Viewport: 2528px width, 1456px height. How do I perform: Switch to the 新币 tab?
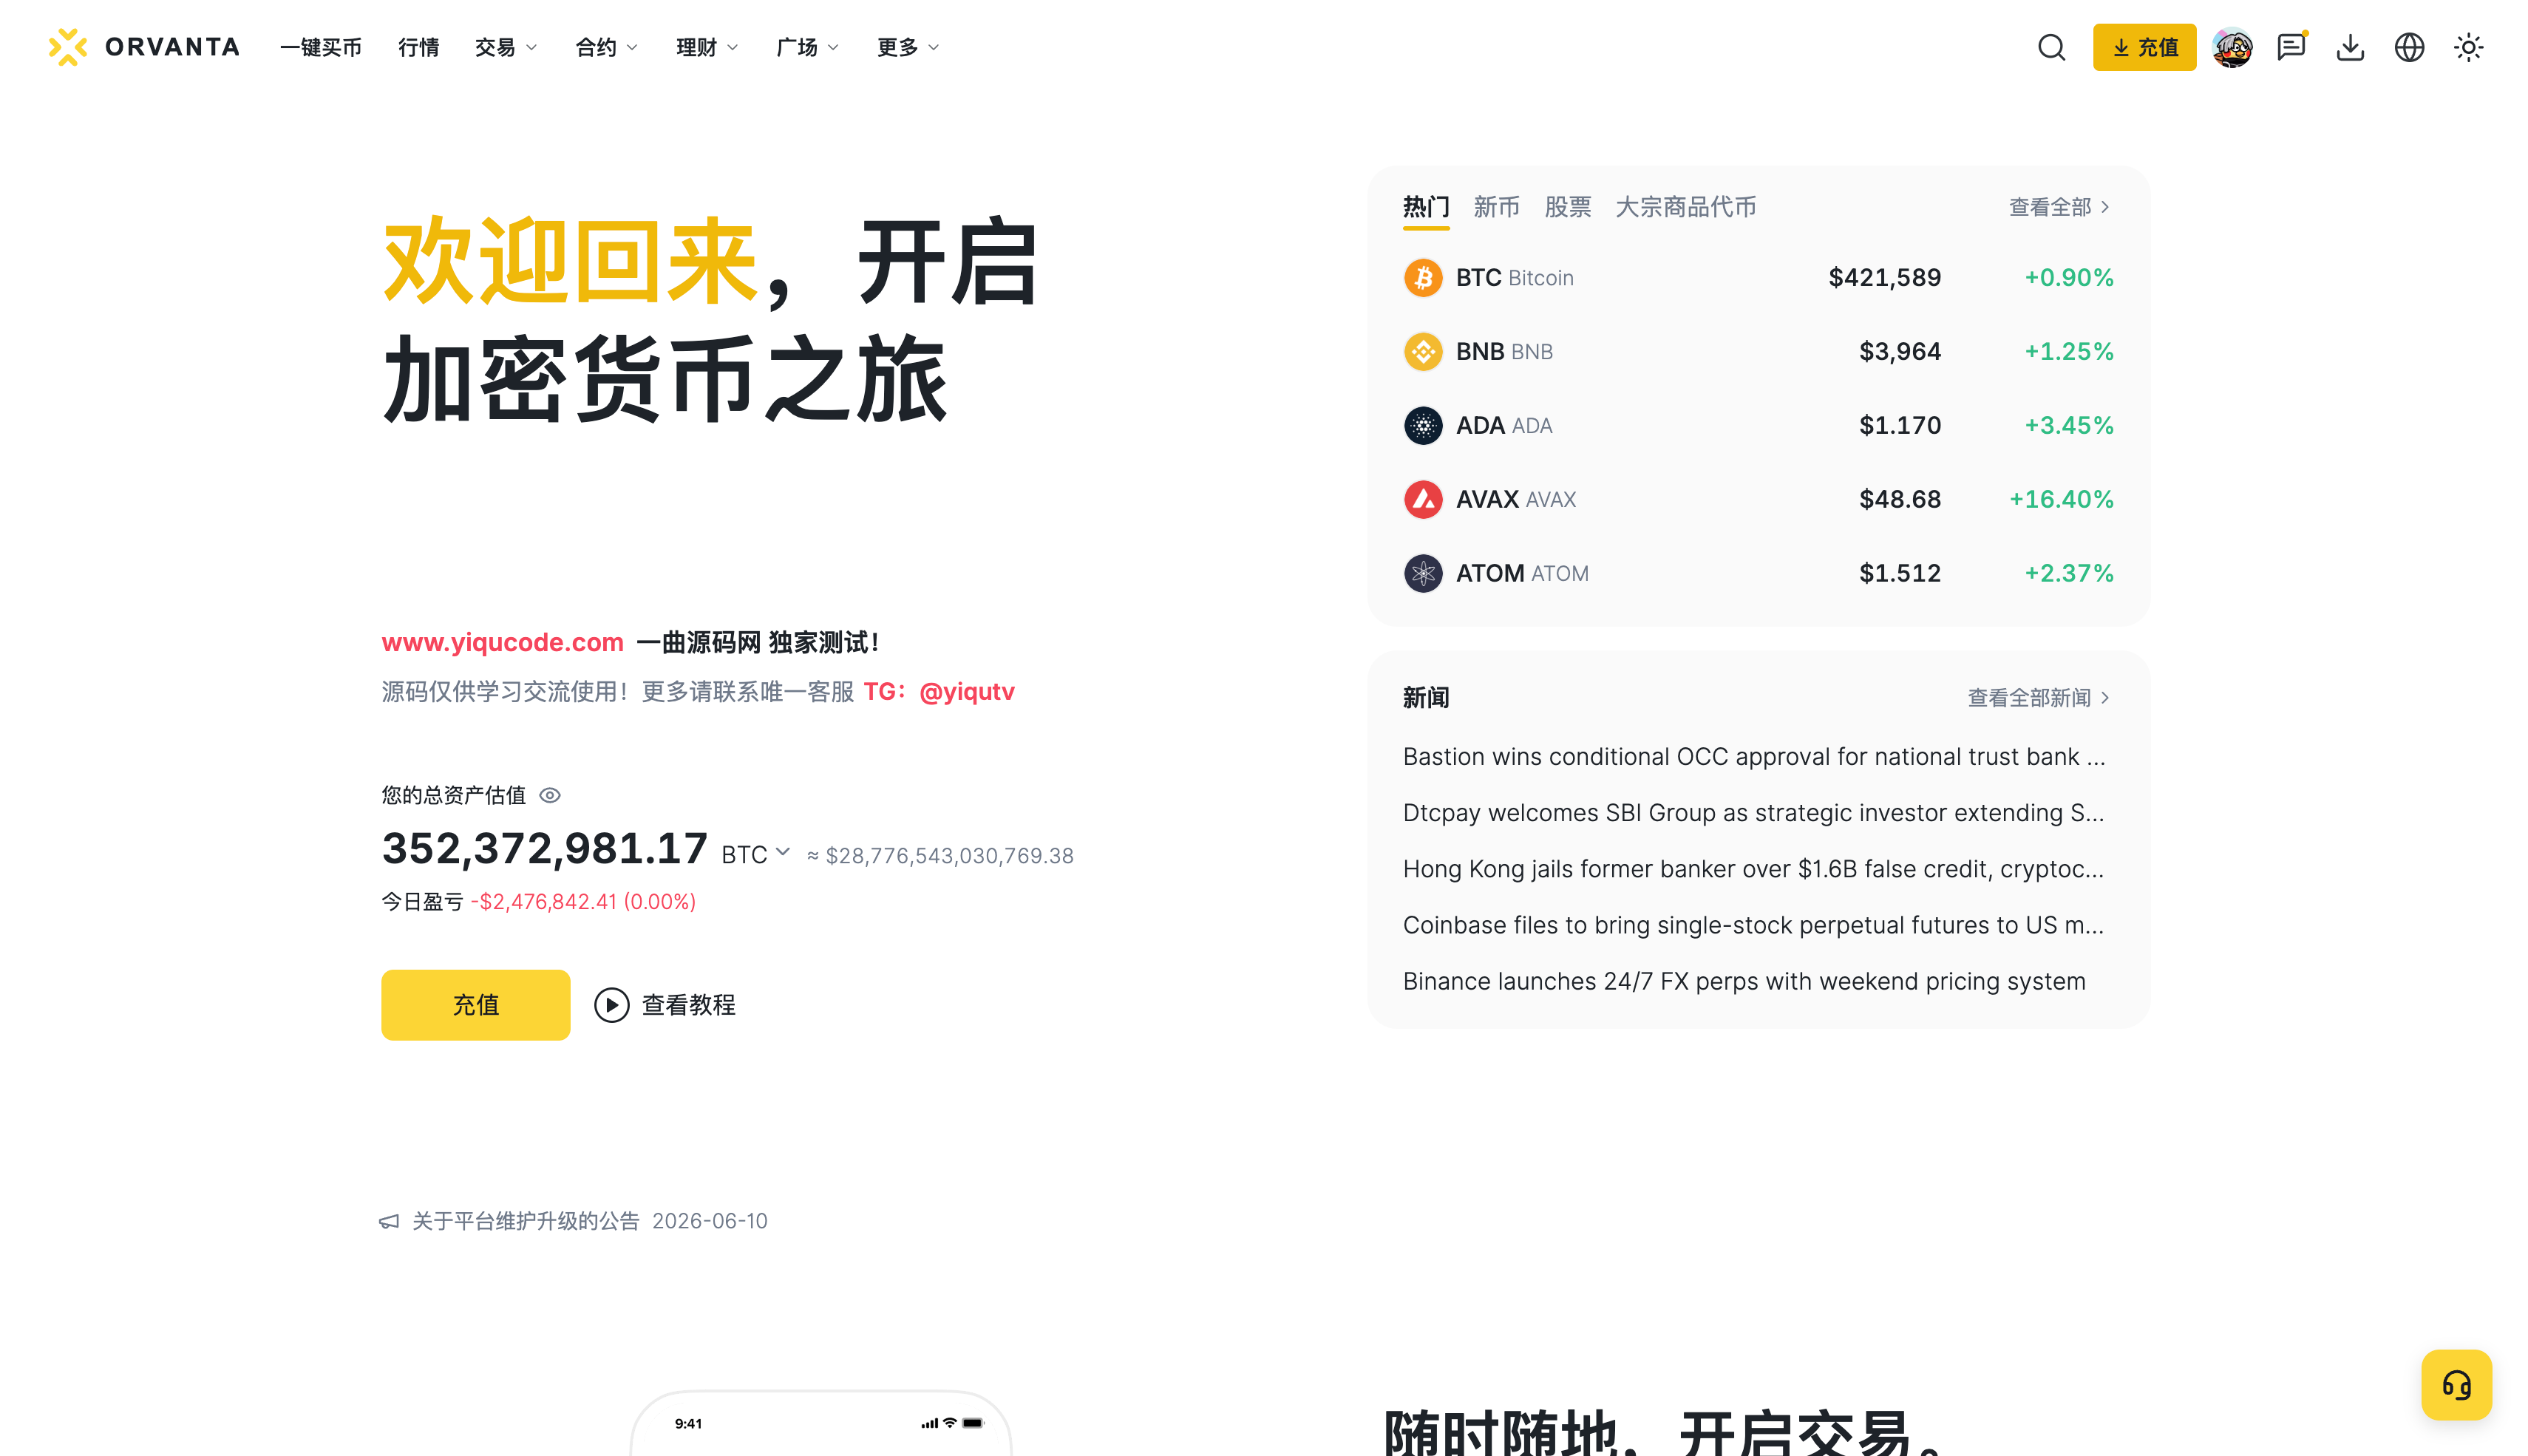(x=1497, y=207)
